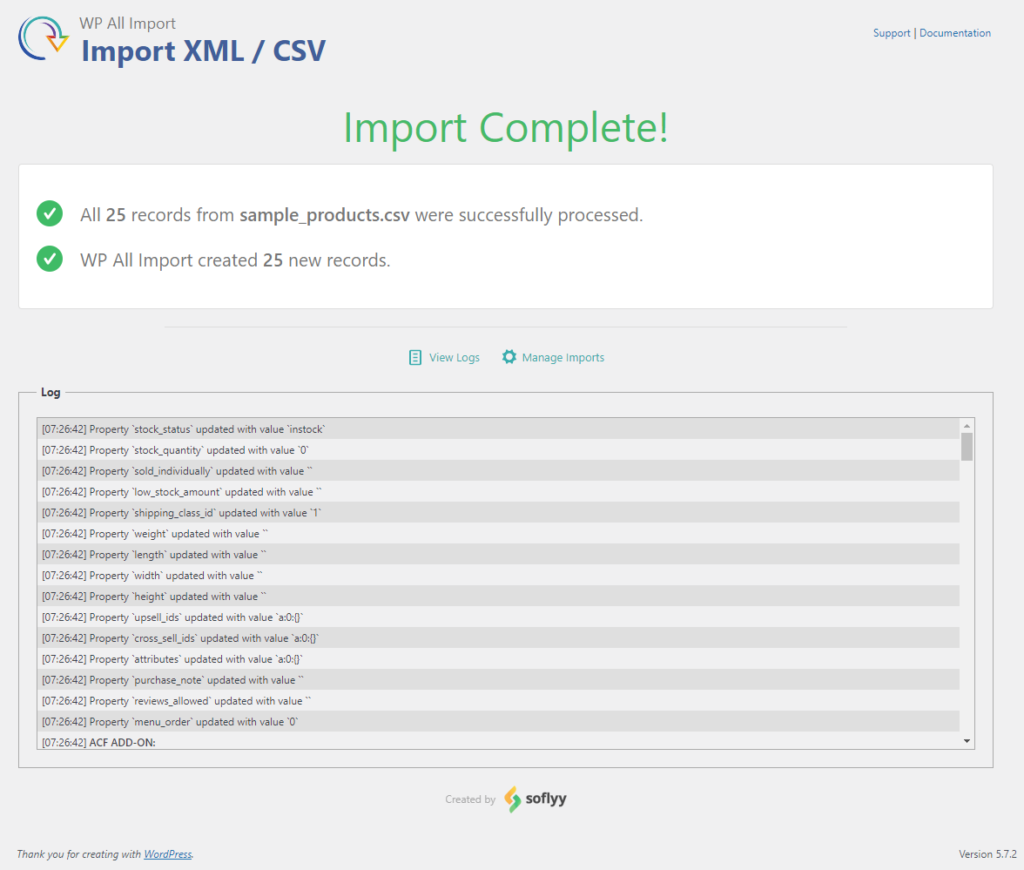The width and height of the screenshot is (1024, 870).
Task: Follow the WordPress link in the footer
Action: click(x=167, y=854)
